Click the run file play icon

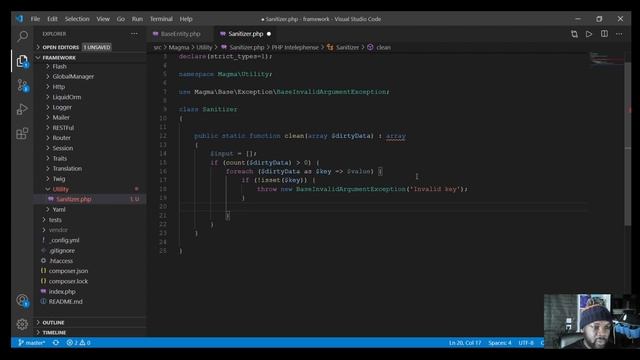pos(589,34)
